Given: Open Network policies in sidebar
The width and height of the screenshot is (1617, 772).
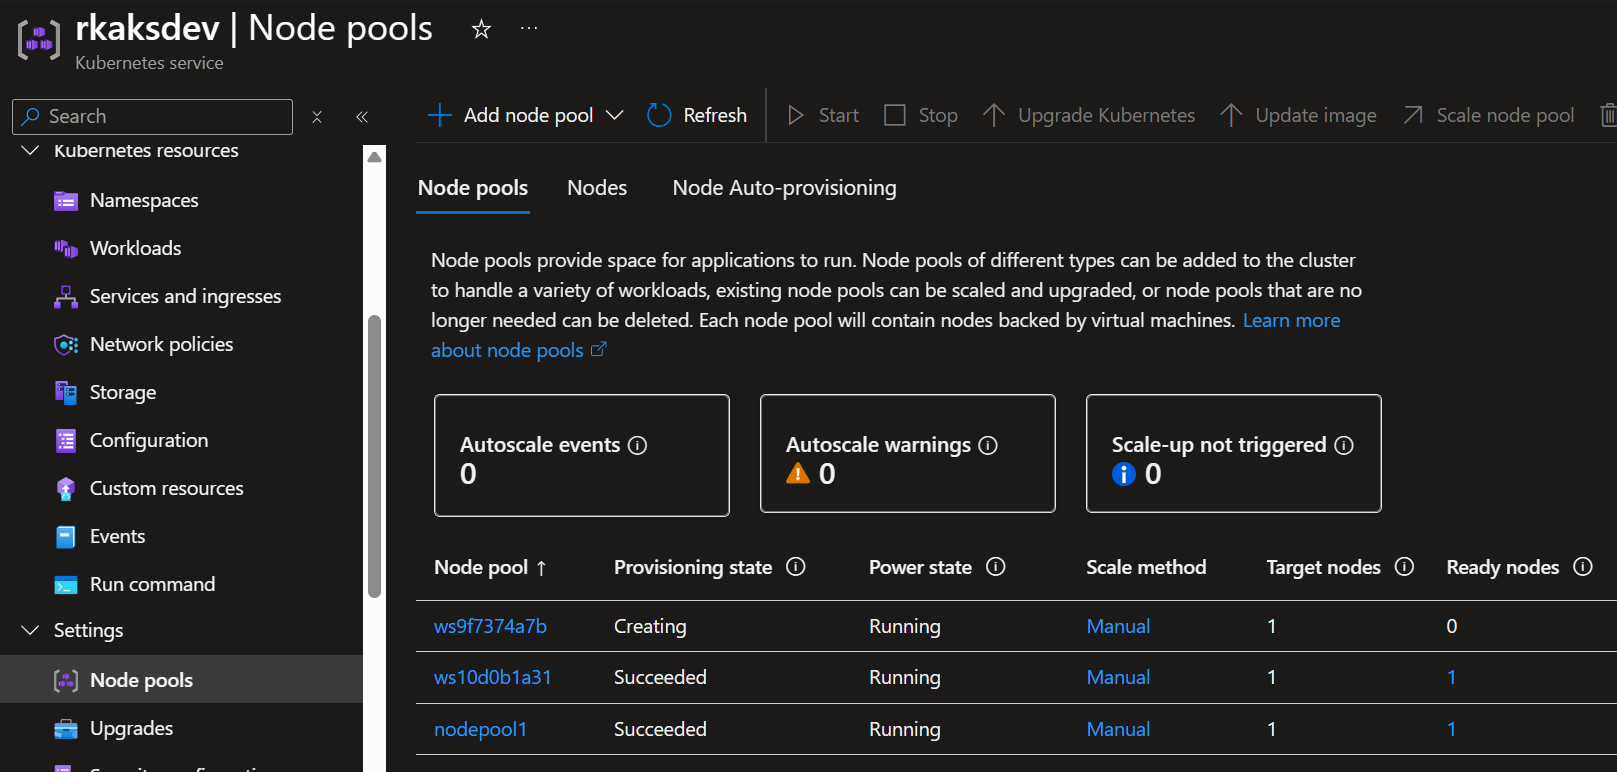Looking at the screenshot, I should [x=161, y=345].
